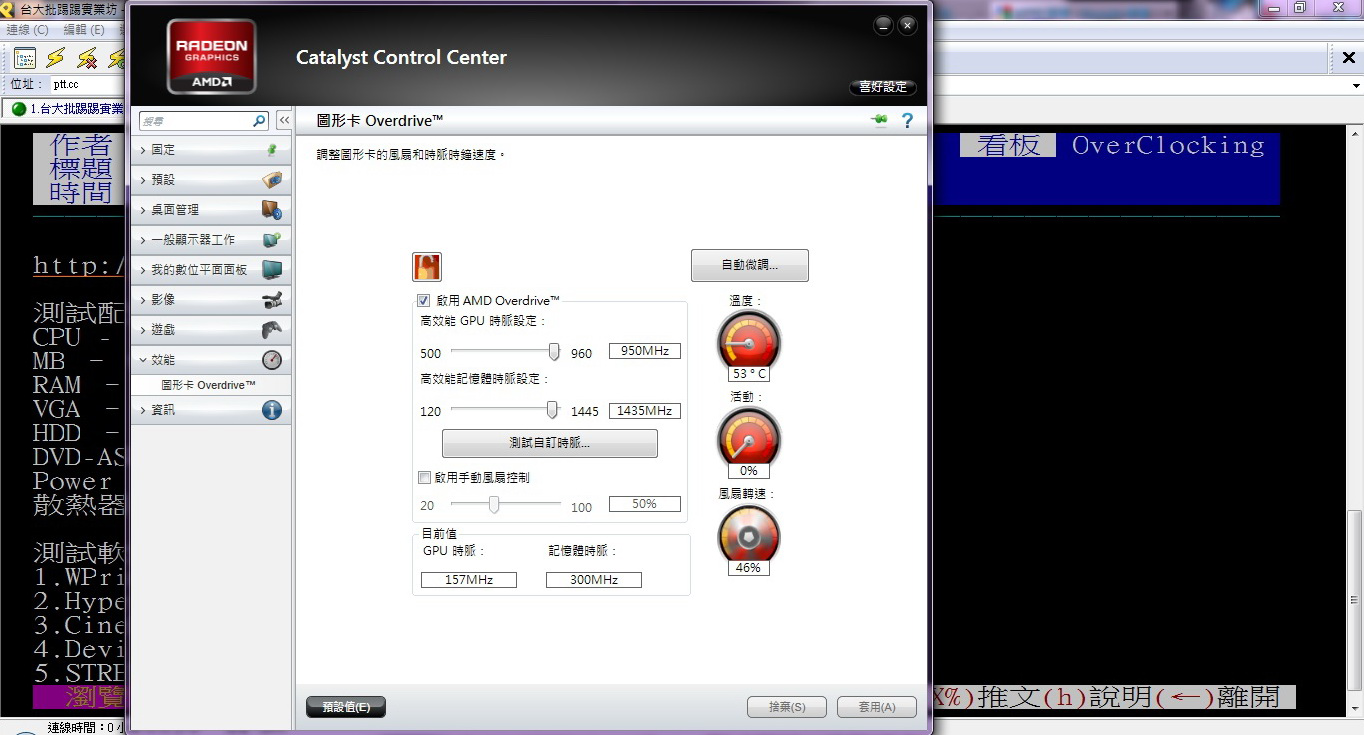
Task: Click the 50% fan speed value box
Action: [645, 504]
